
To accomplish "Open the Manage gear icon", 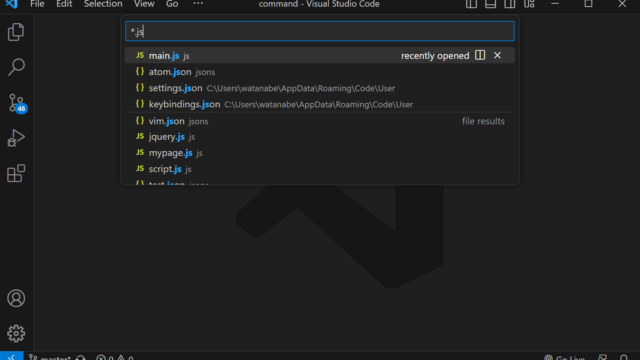I will point(16,333).
